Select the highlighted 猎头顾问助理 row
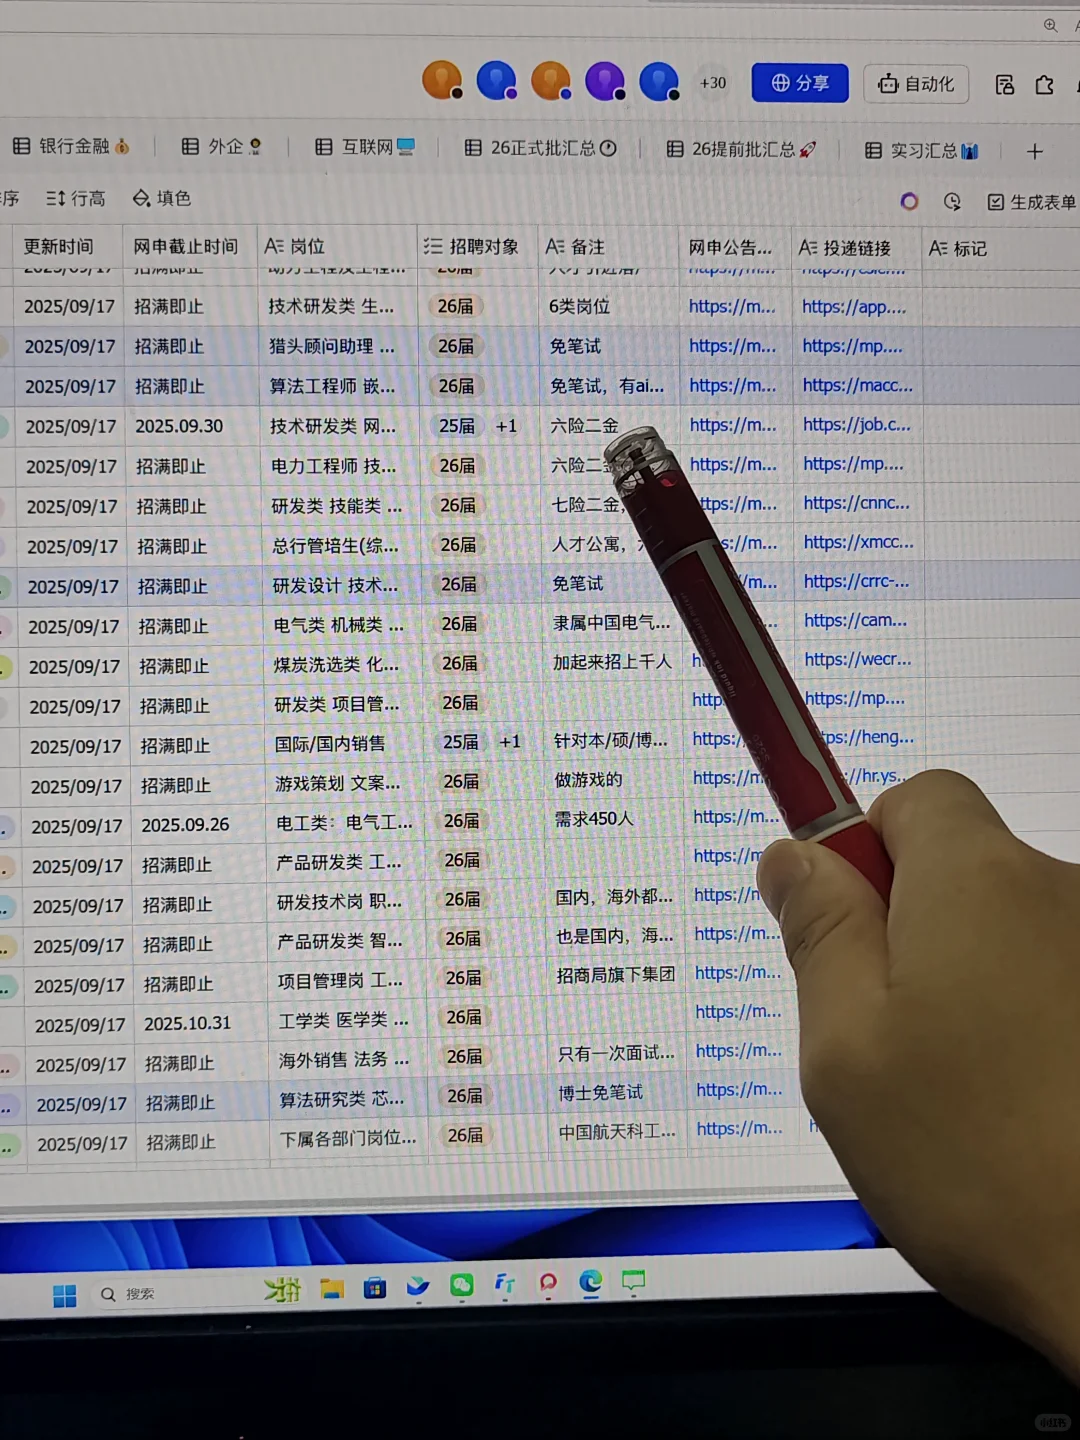 coord(330,346)
